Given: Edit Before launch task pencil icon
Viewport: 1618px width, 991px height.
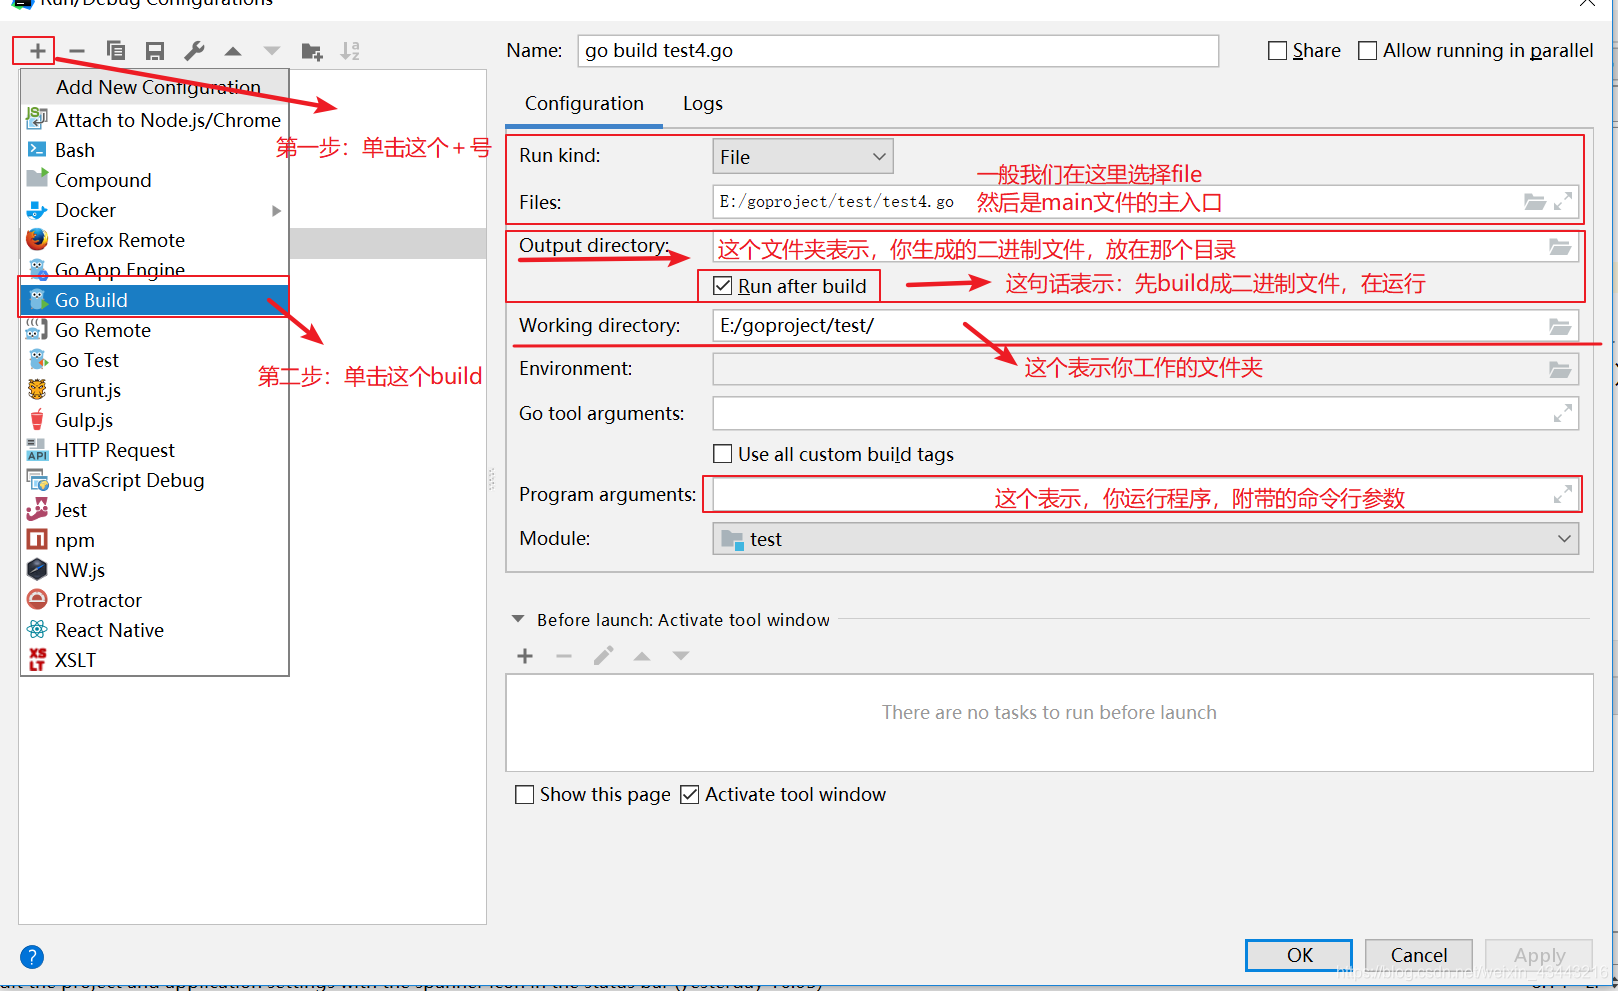Looking at the screenshot, I should (603, 656).
